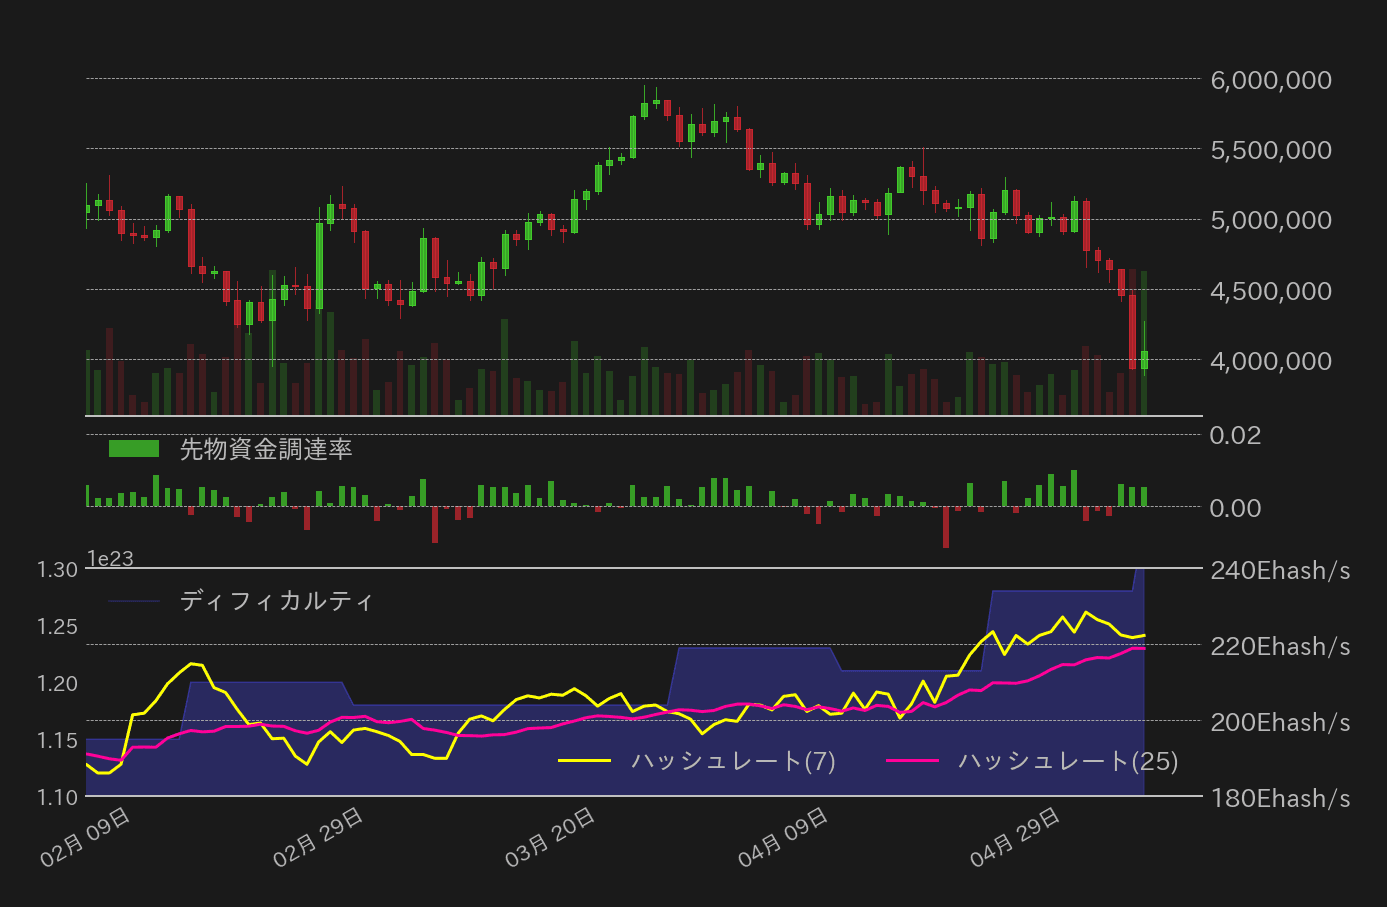Click the 先物資金調達率 green legend icon
The image size is (1387, 907).
coord(136,447)
